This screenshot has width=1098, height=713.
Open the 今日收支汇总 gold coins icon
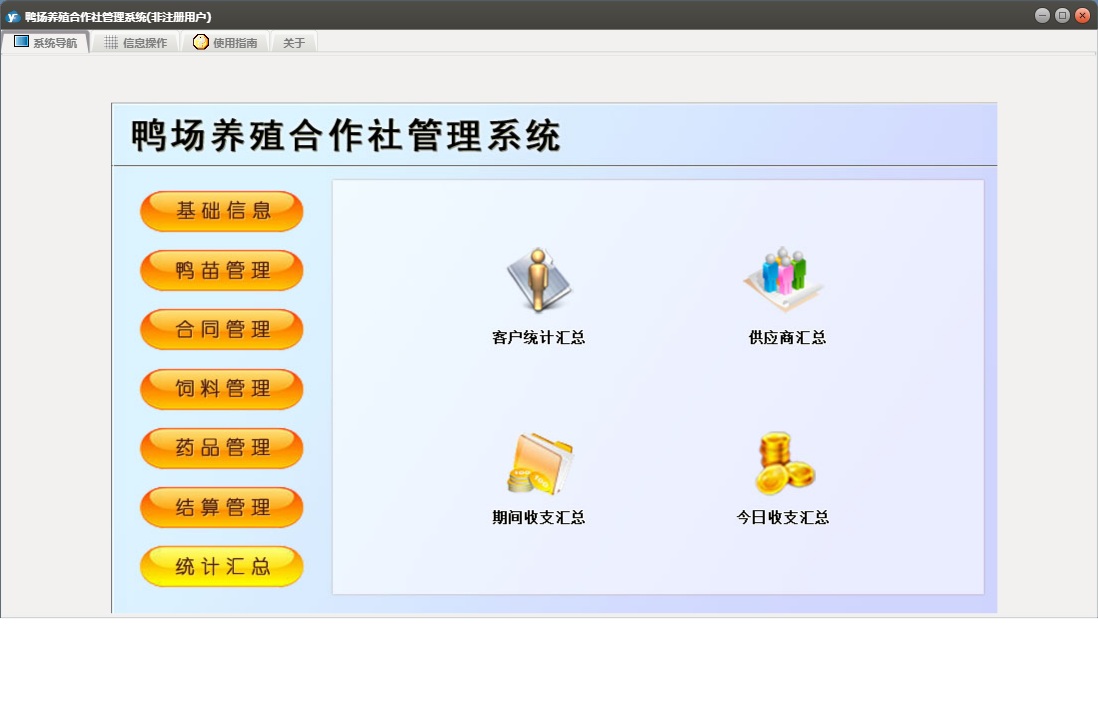tap(784, 463)
